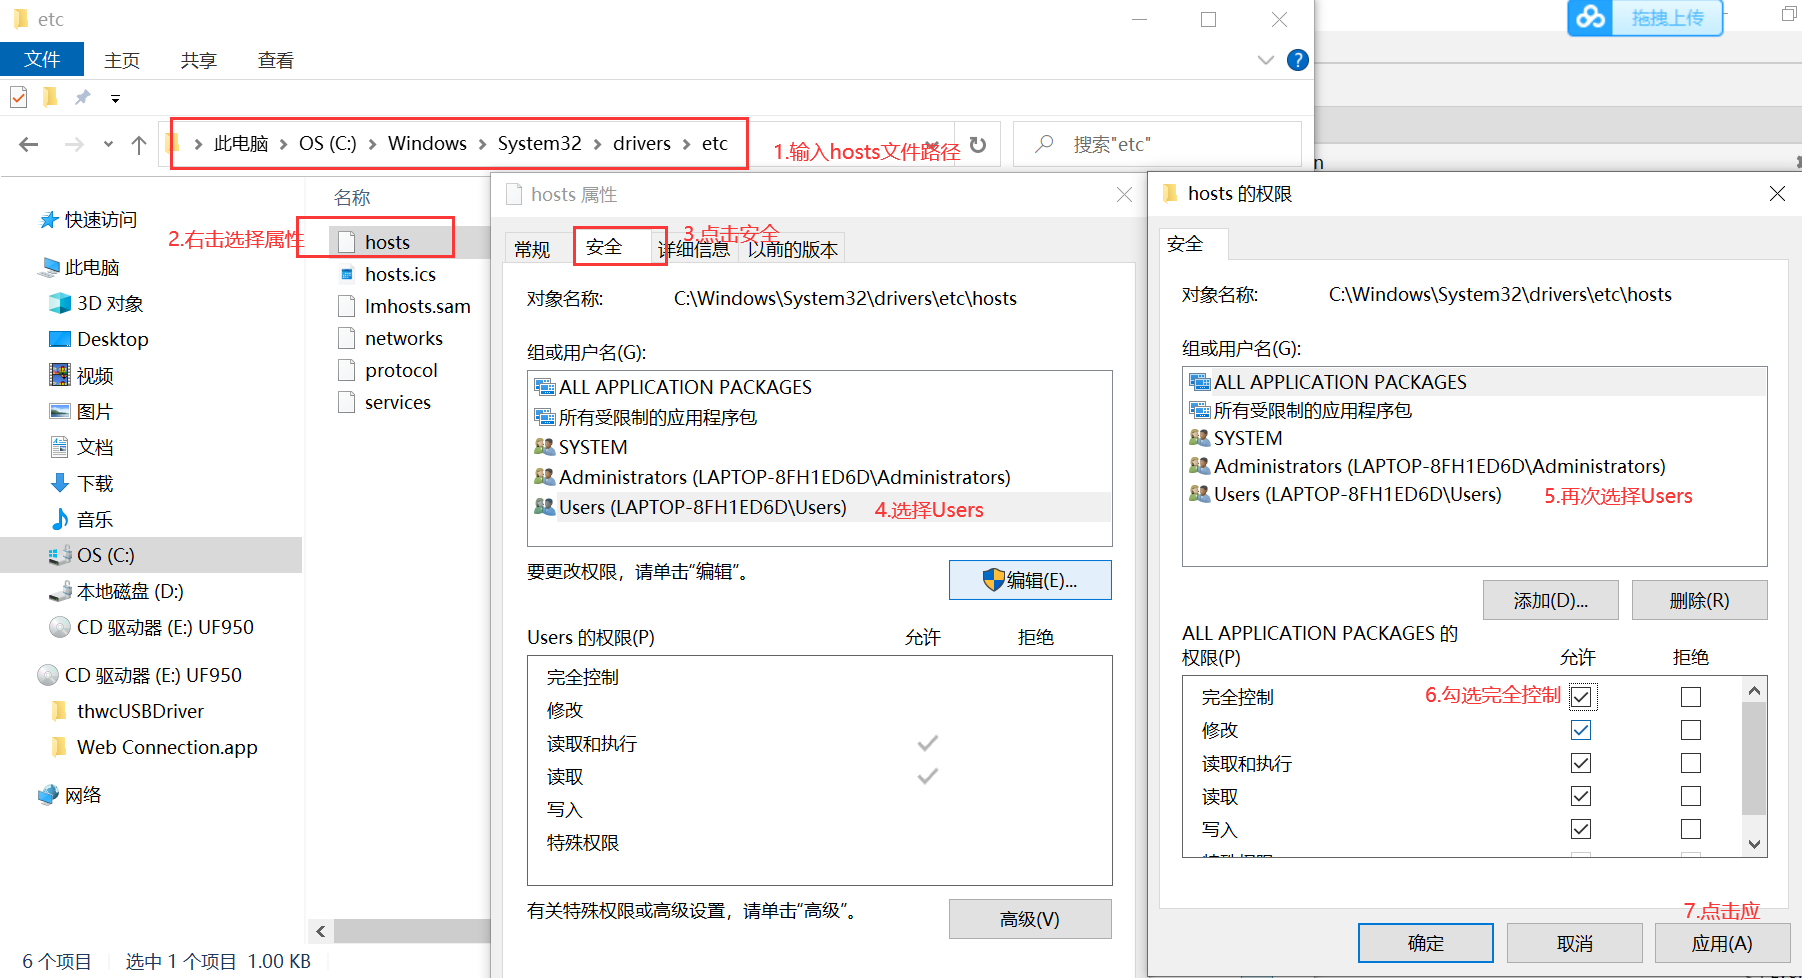Open recent locations dropdown arrow
This screenshot has height=978, width=1802.
(108, 145)
